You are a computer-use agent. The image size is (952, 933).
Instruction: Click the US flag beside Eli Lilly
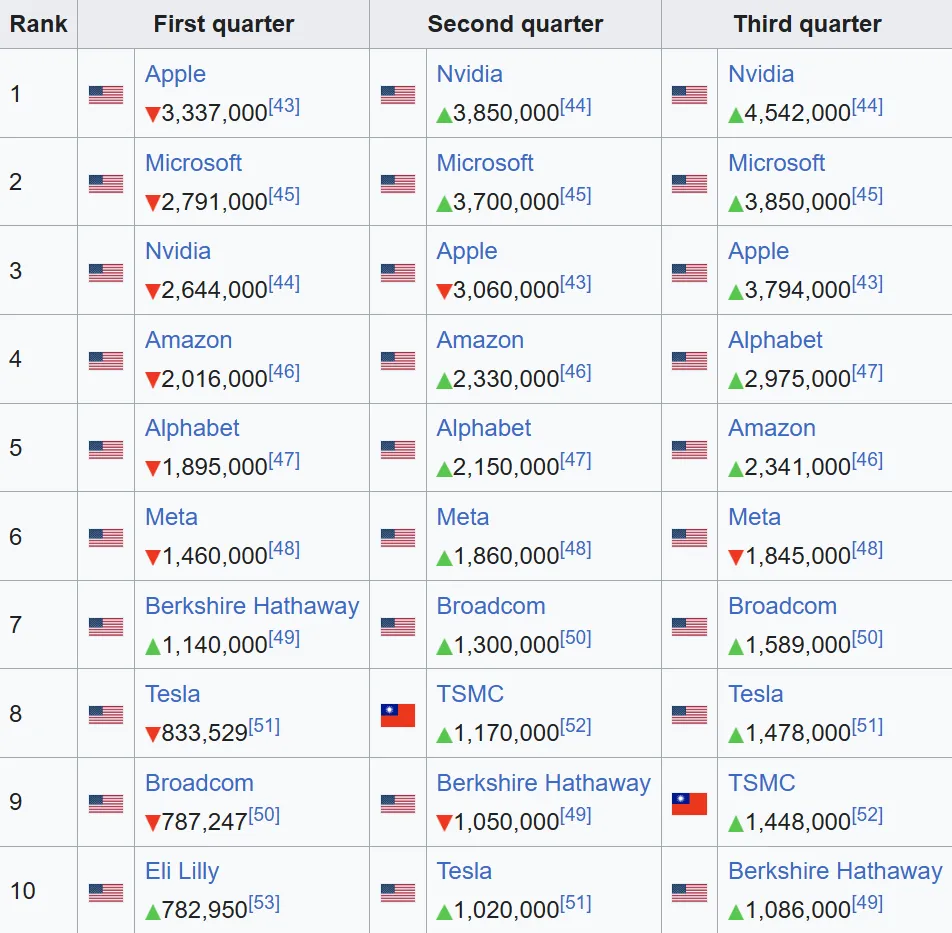pos(106,892)
